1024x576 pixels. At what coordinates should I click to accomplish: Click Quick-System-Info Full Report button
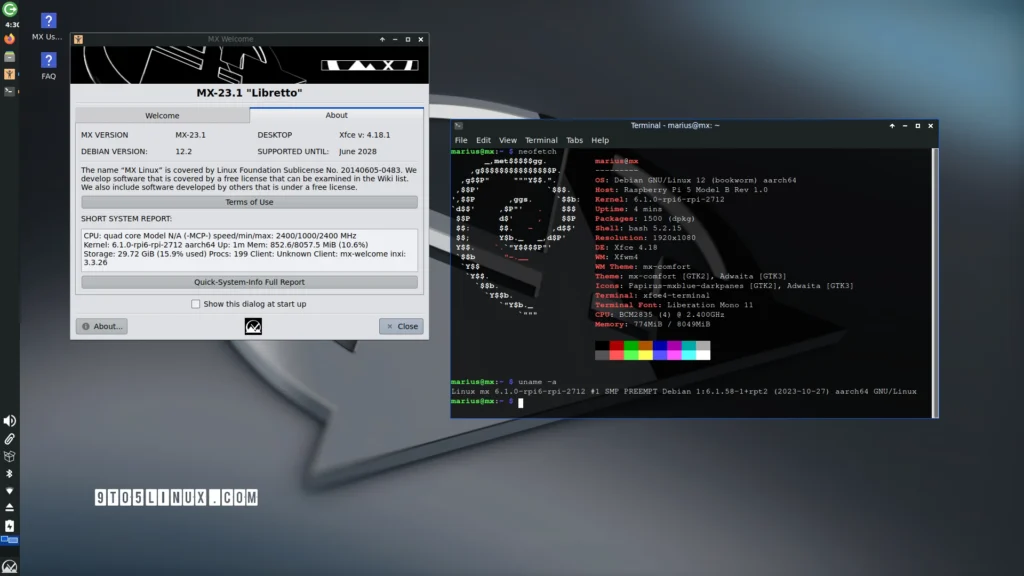click(249, 282)
